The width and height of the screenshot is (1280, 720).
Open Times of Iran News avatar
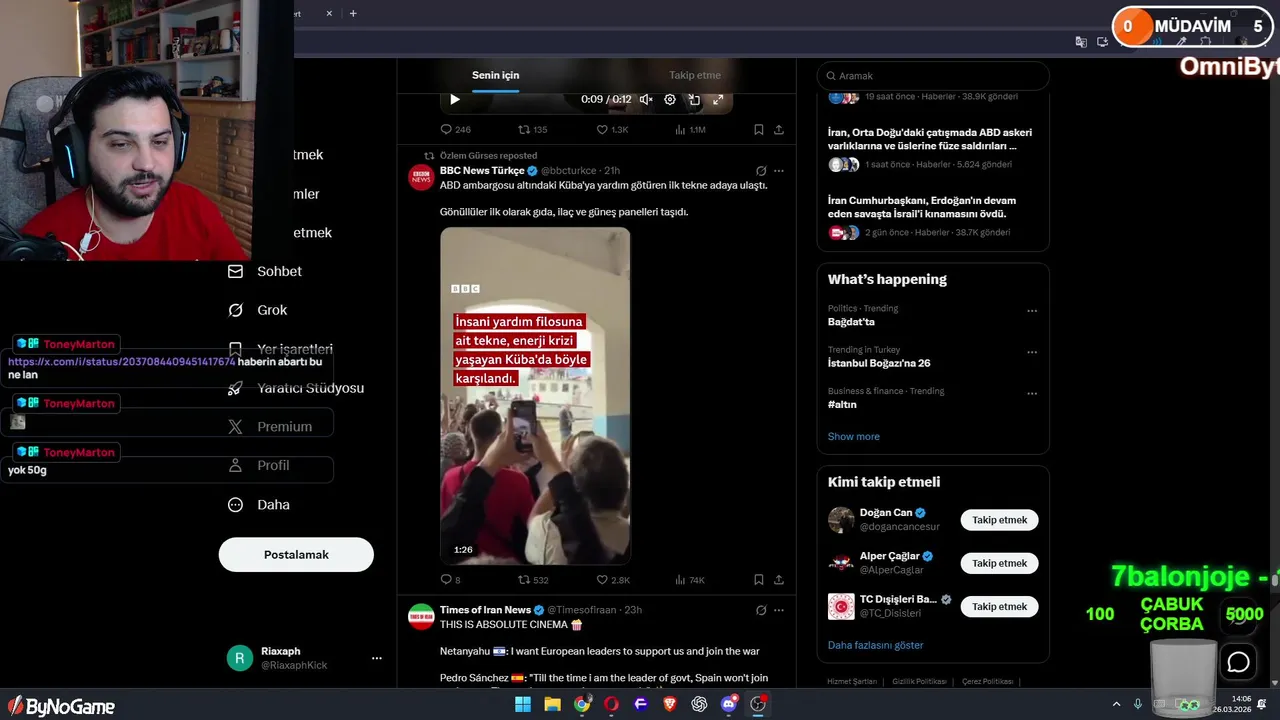[x=421, y=616]
